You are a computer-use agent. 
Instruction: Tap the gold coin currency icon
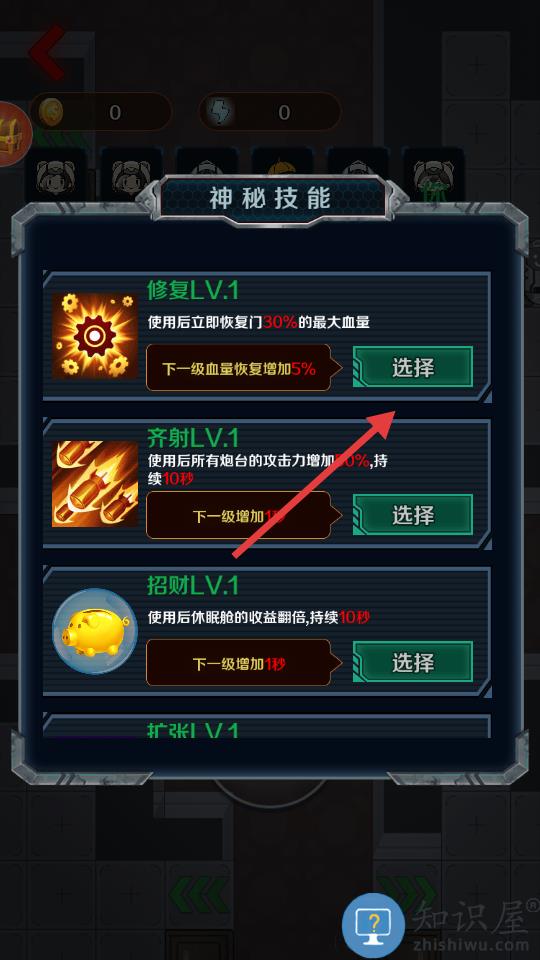51,112
